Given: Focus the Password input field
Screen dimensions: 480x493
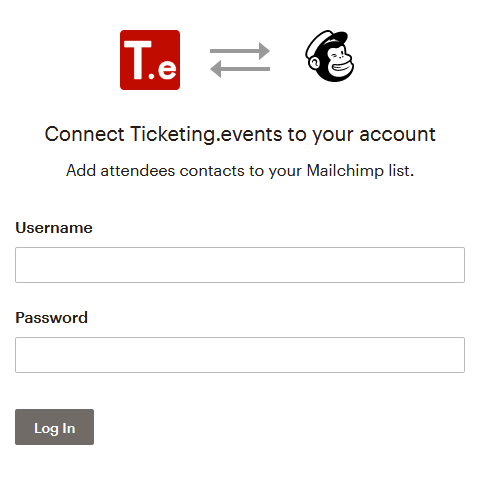Looking at the screenshot, I should [x=240, y=355].
